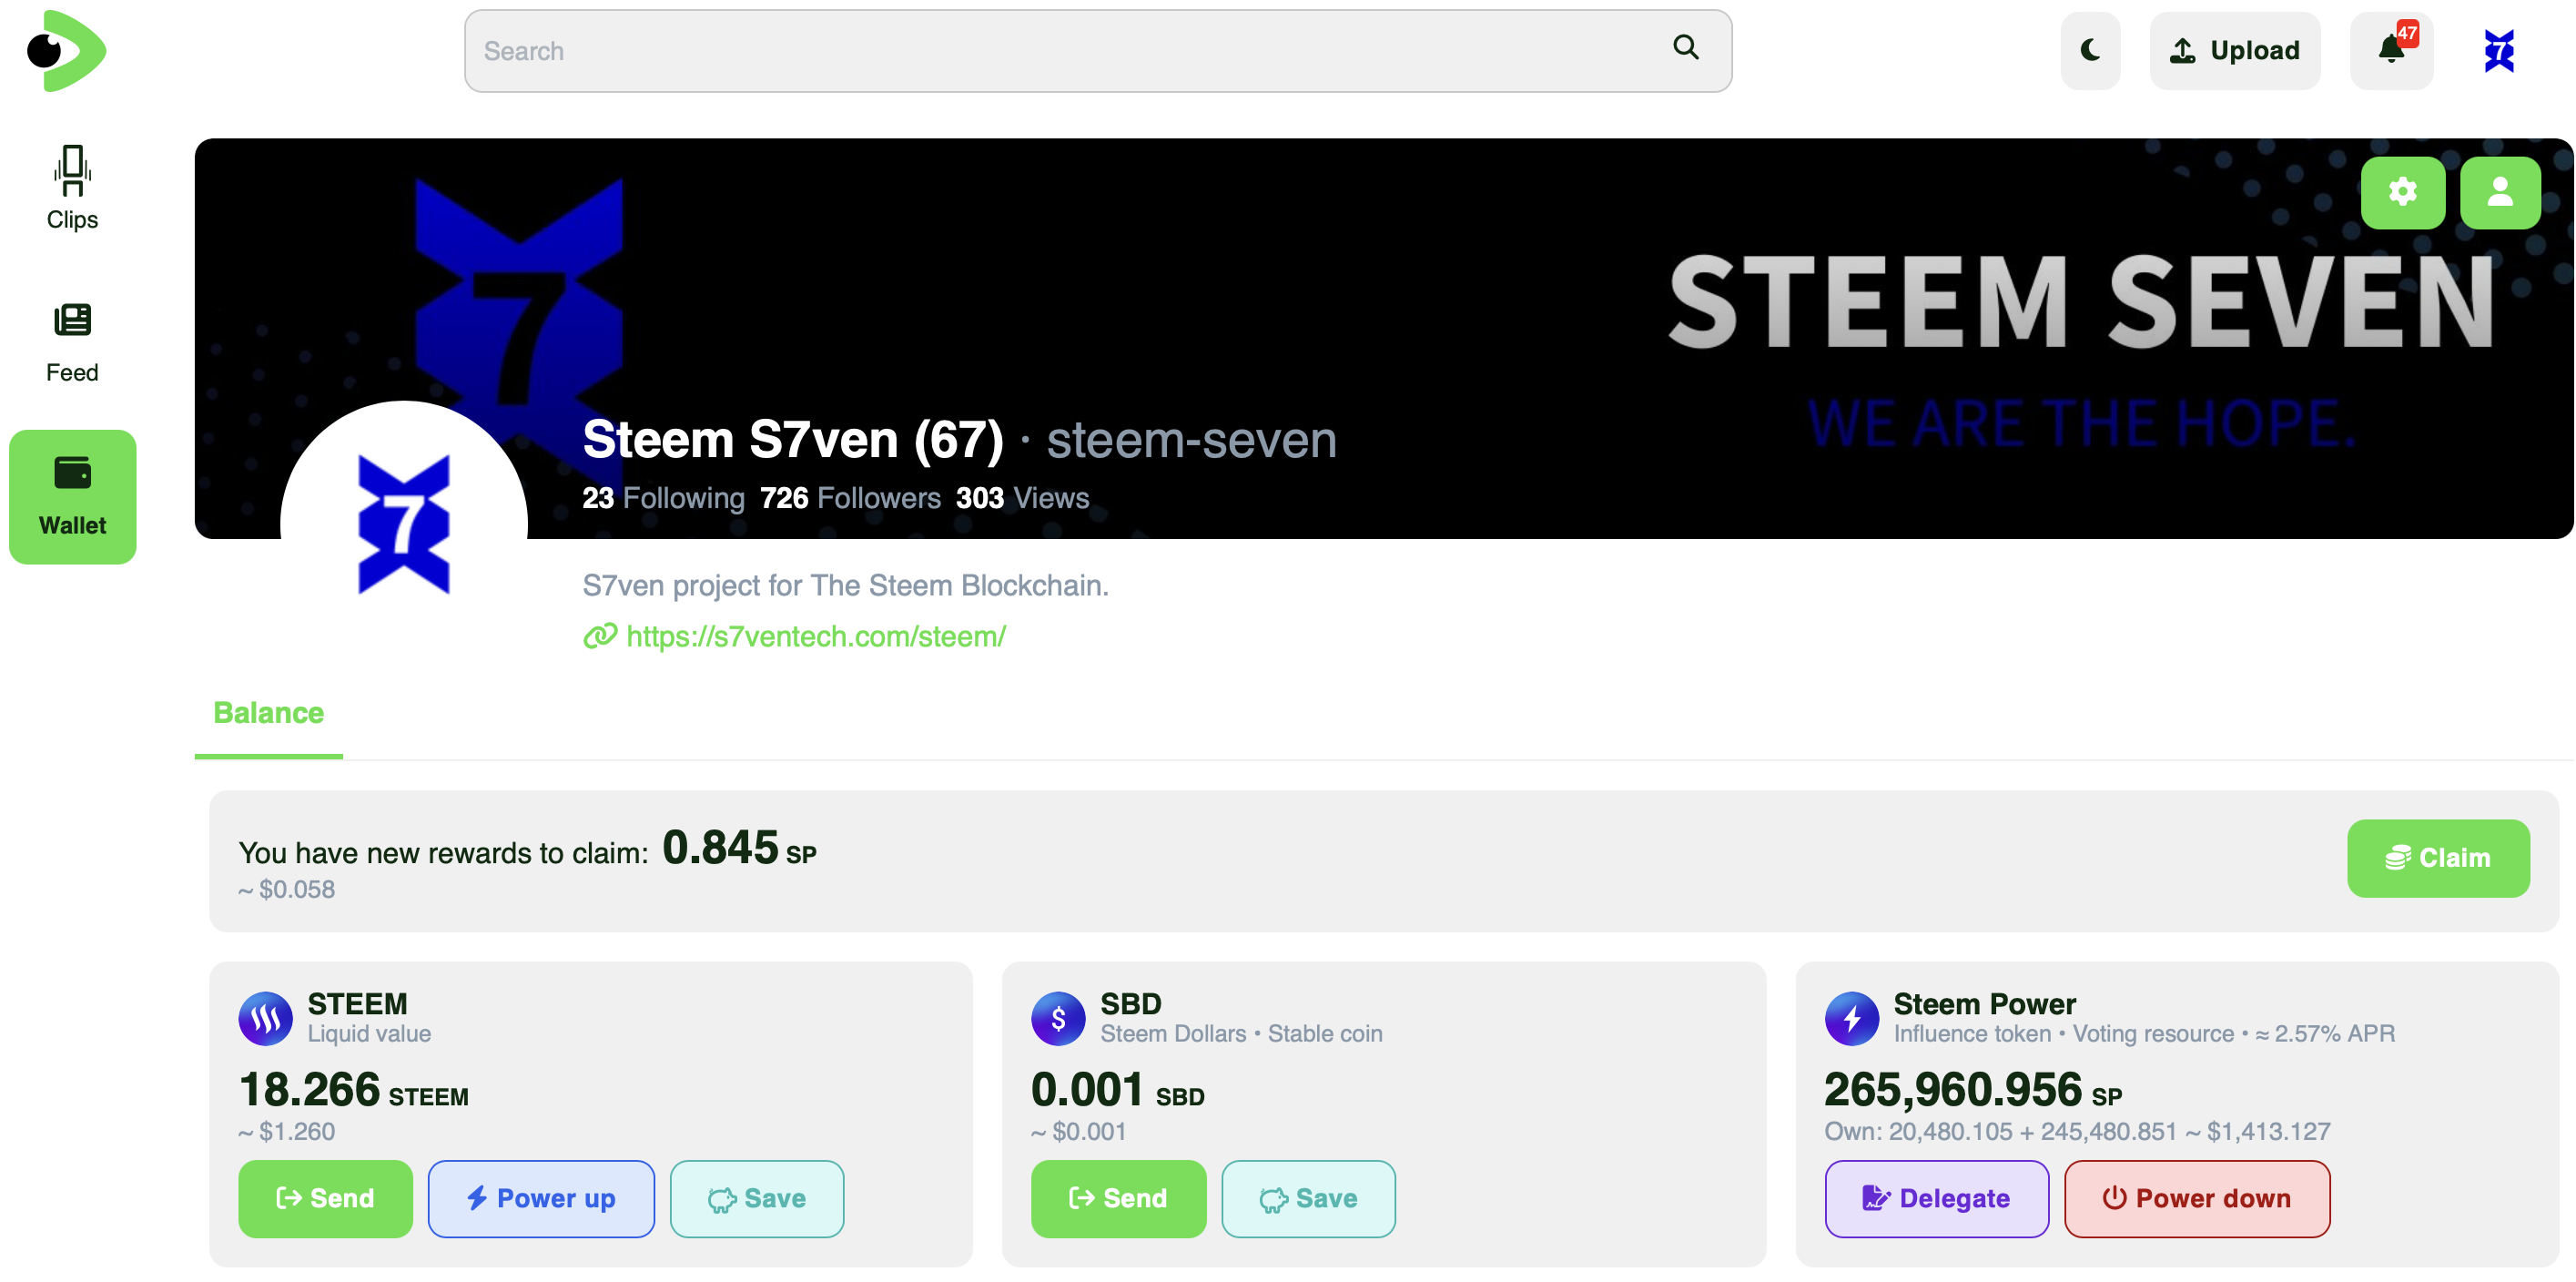Open the Clips section in sidebar
The width and height of the screenshot is (2576, 1282).
coord(72,188)
